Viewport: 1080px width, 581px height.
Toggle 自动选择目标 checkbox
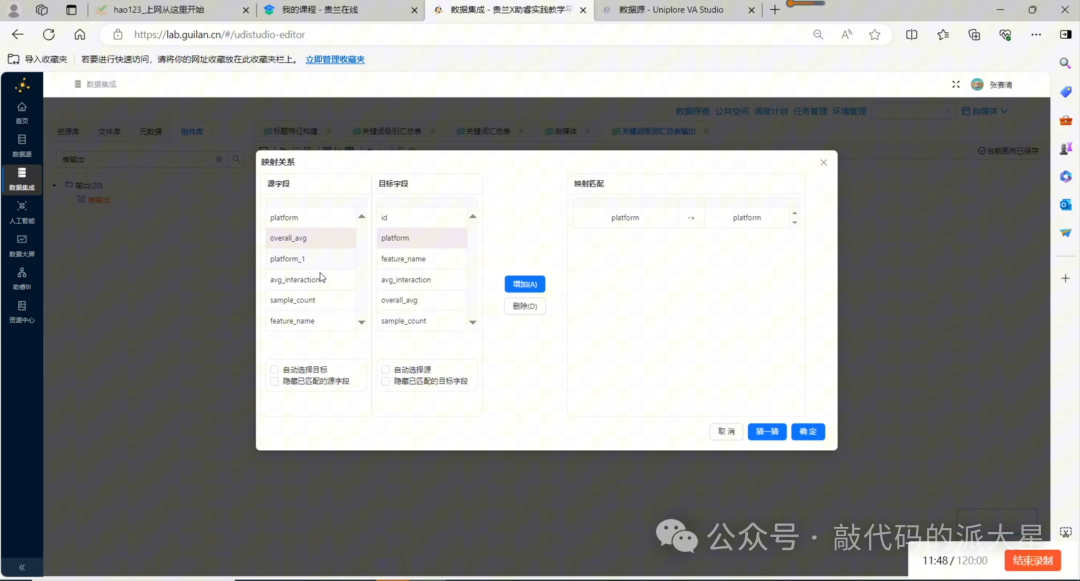pyautogui.click(x=274, y=370)
